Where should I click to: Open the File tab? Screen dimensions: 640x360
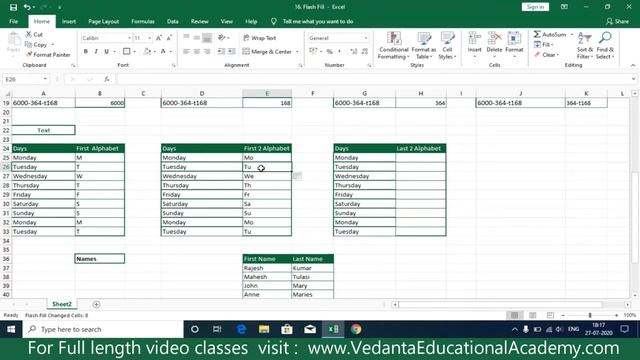coord(13,21)
